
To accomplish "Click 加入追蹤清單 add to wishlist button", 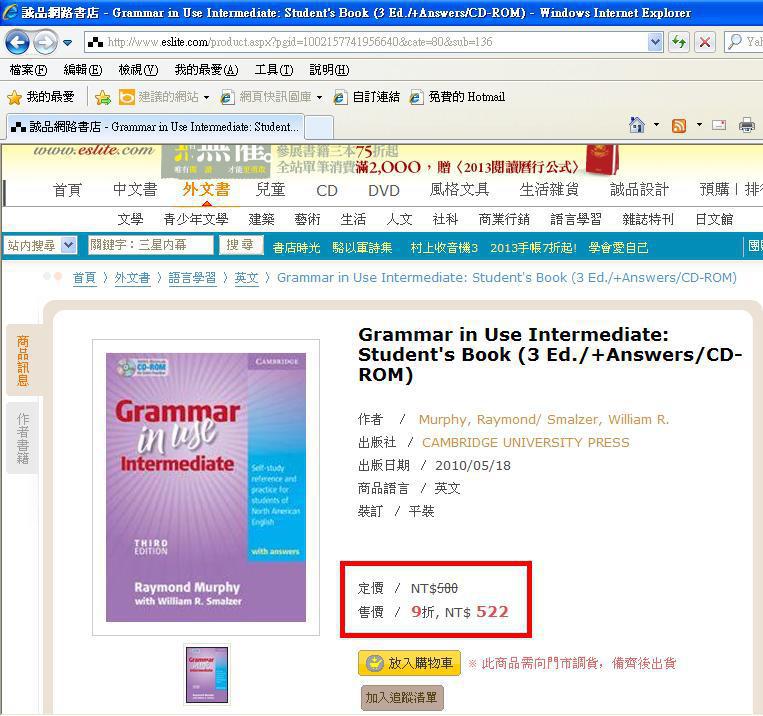I will click(x=401, y=698).
